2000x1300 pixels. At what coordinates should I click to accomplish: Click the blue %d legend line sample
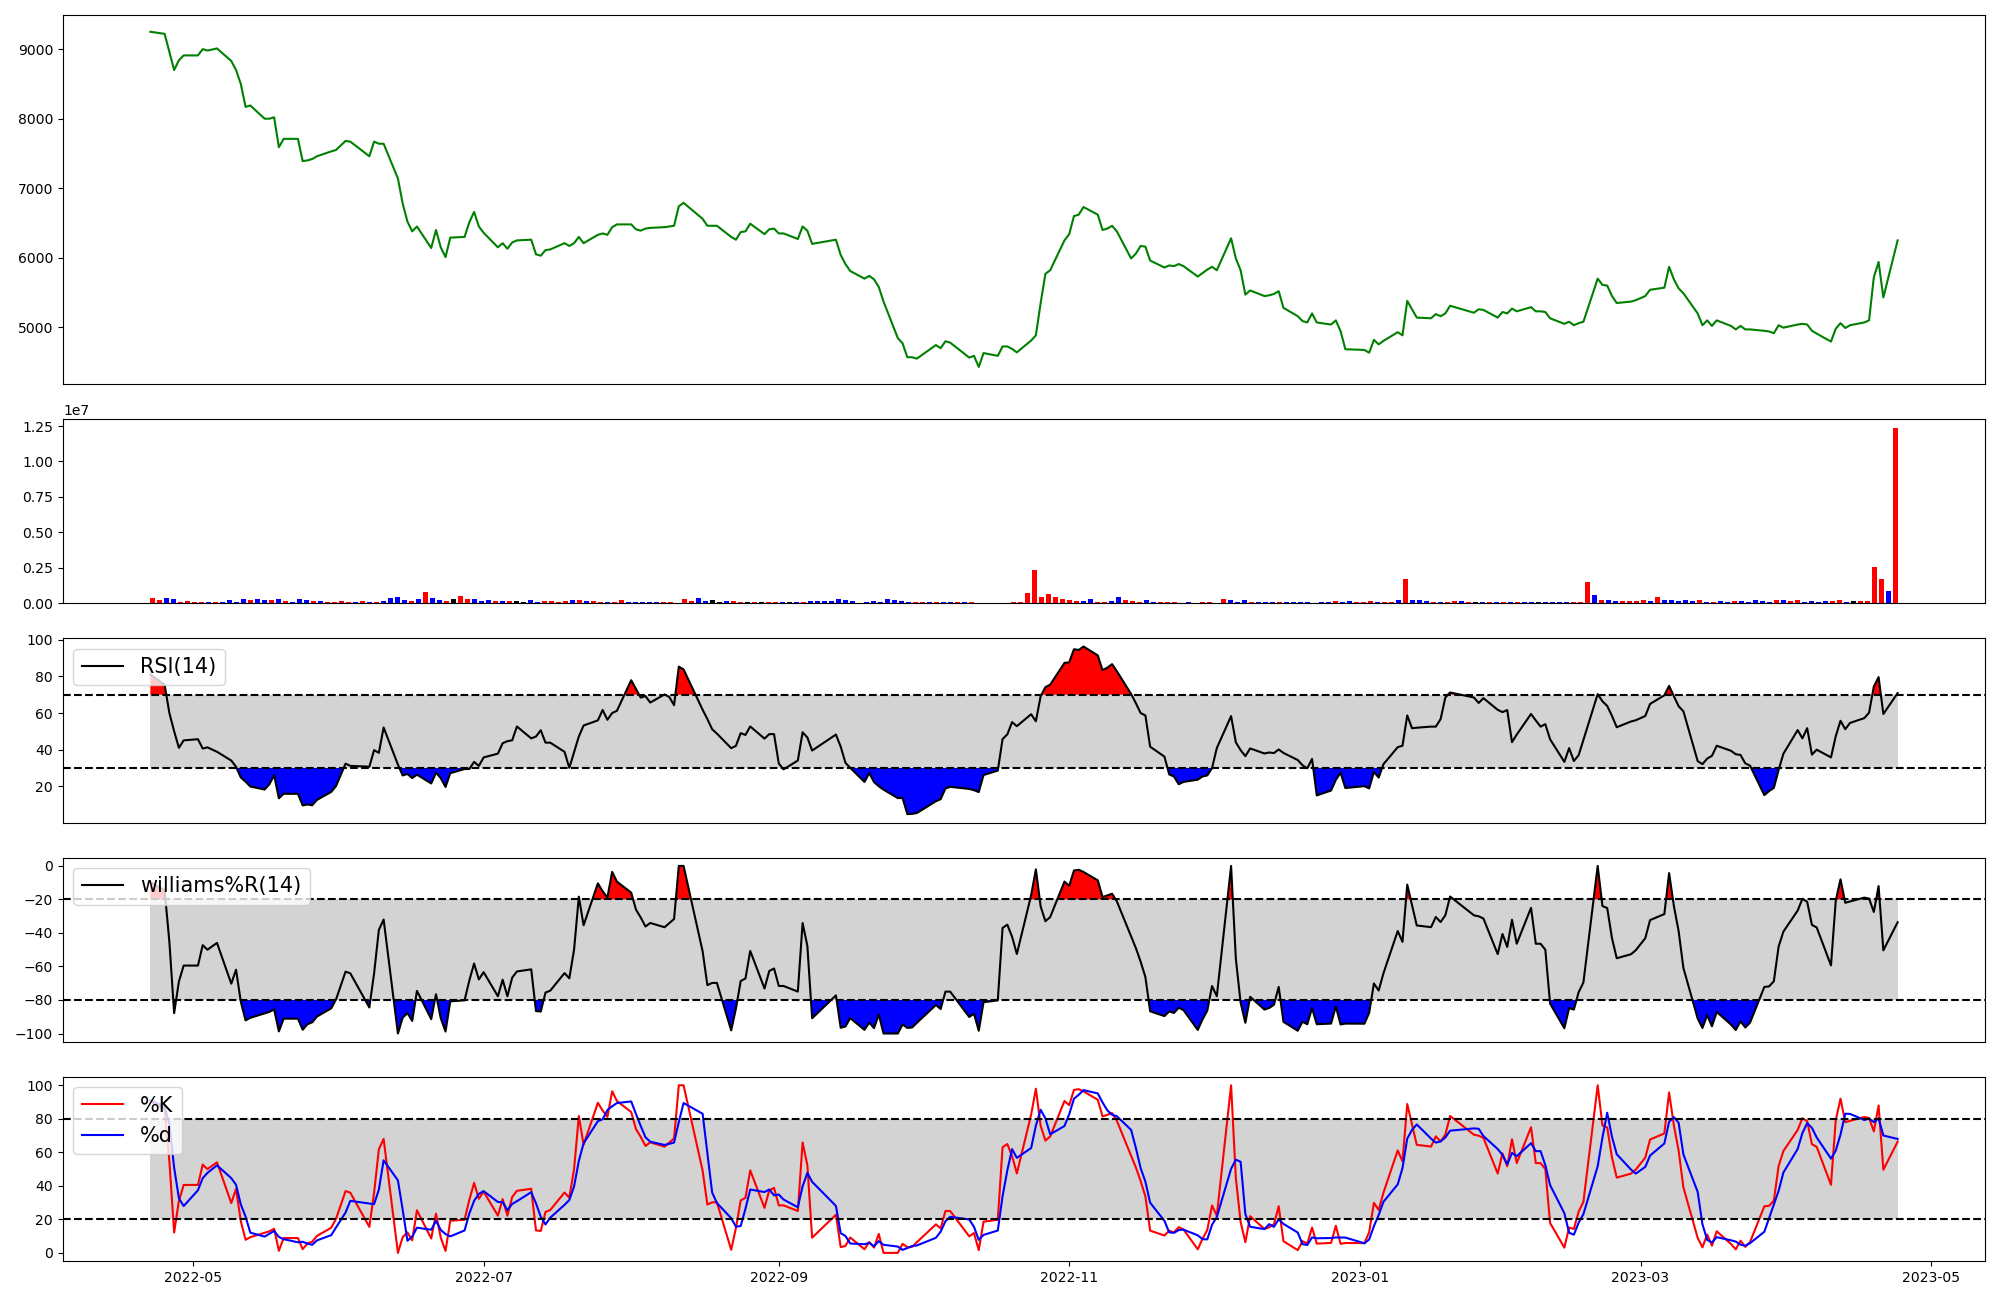coord(102,1135)
